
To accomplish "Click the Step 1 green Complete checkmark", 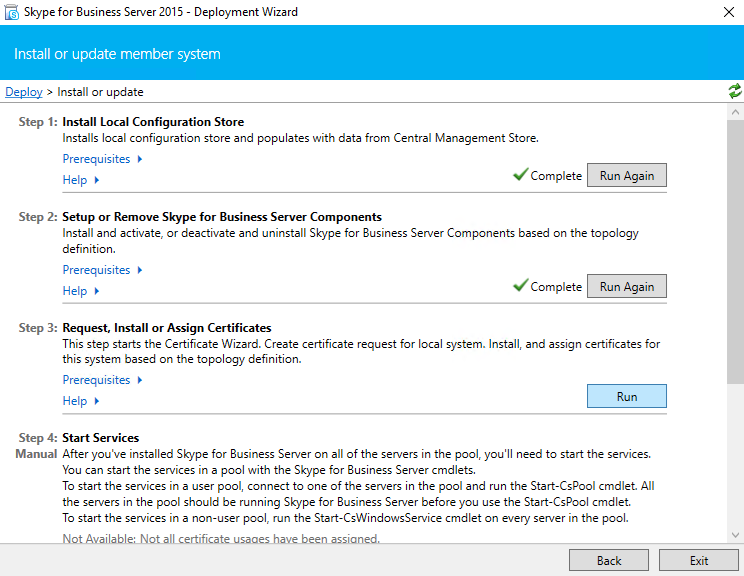I will [521, 174].
